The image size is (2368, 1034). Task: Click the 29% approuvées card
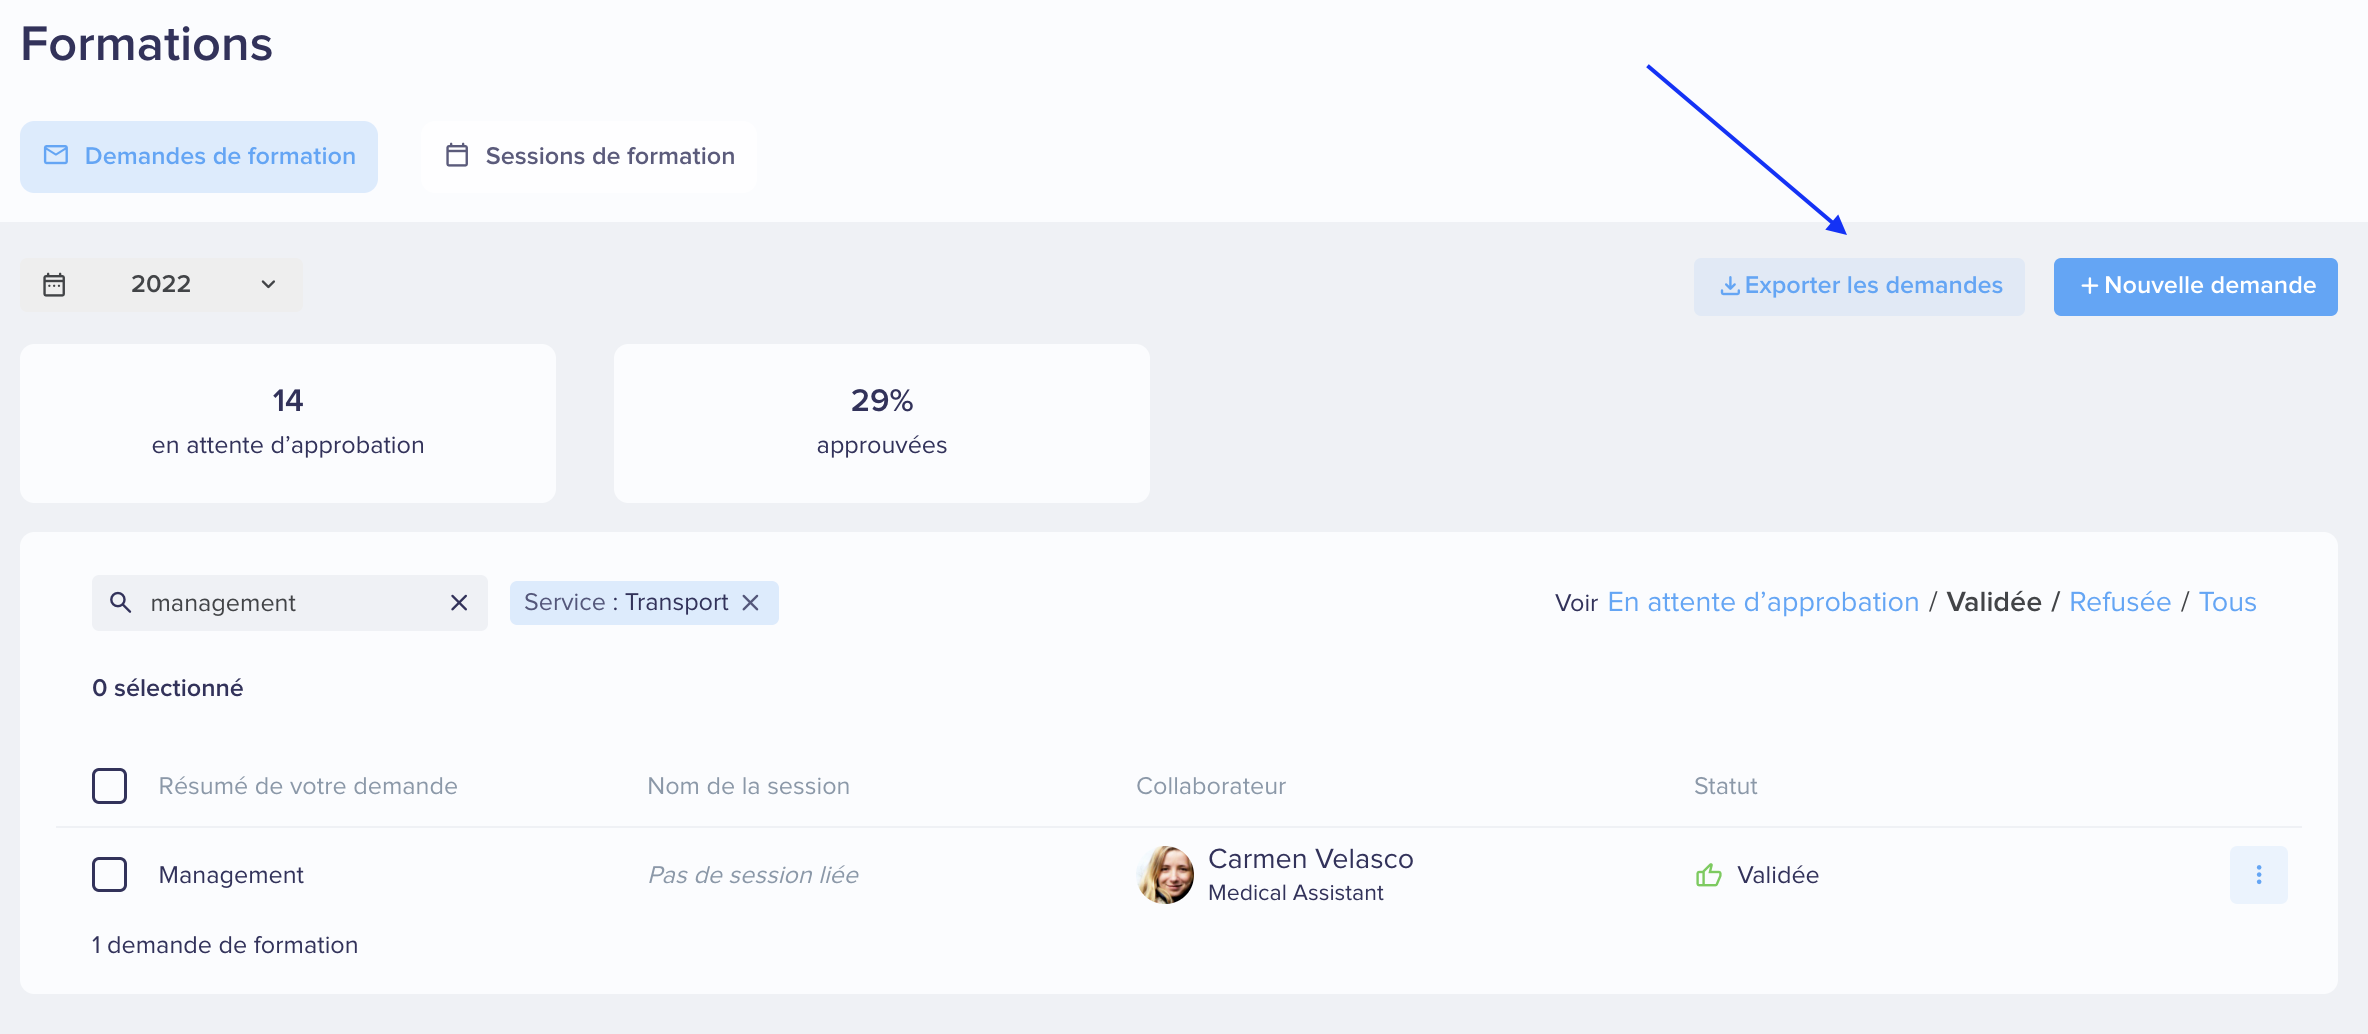pyautogui.click(x=882, y=424)
